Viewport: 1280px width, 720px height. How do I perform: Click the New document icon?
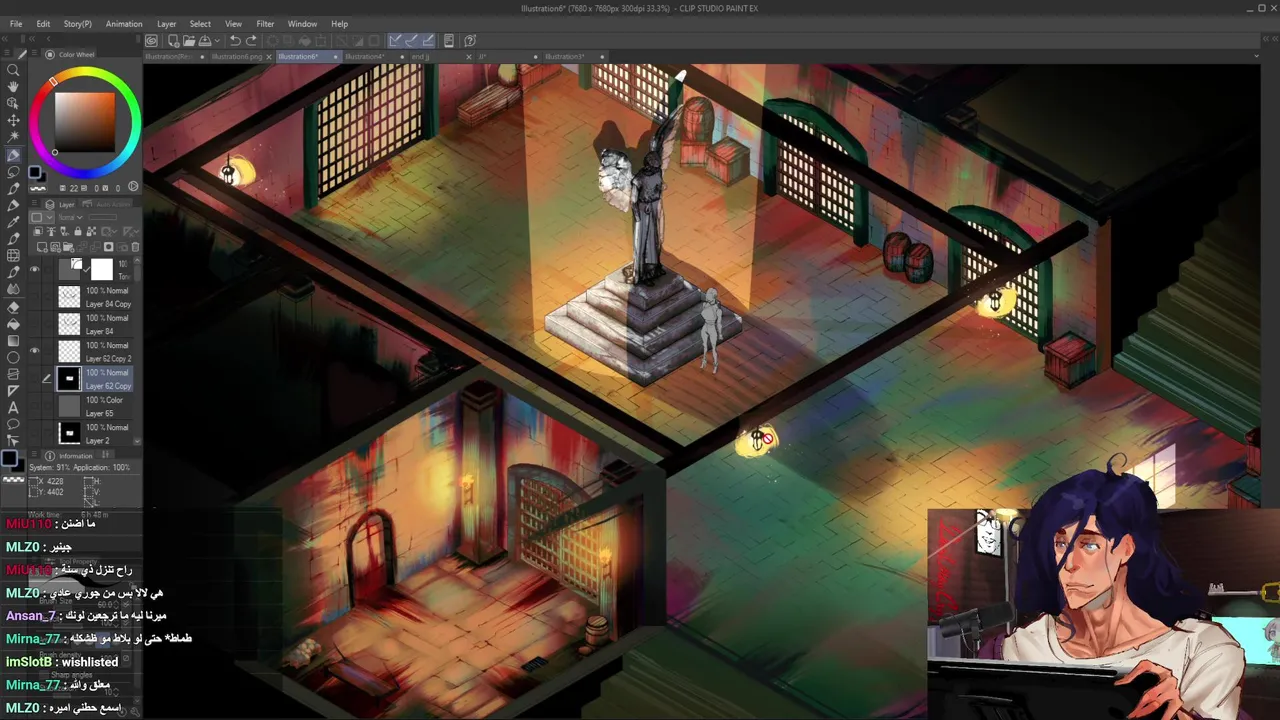click(x=173, y=41)
